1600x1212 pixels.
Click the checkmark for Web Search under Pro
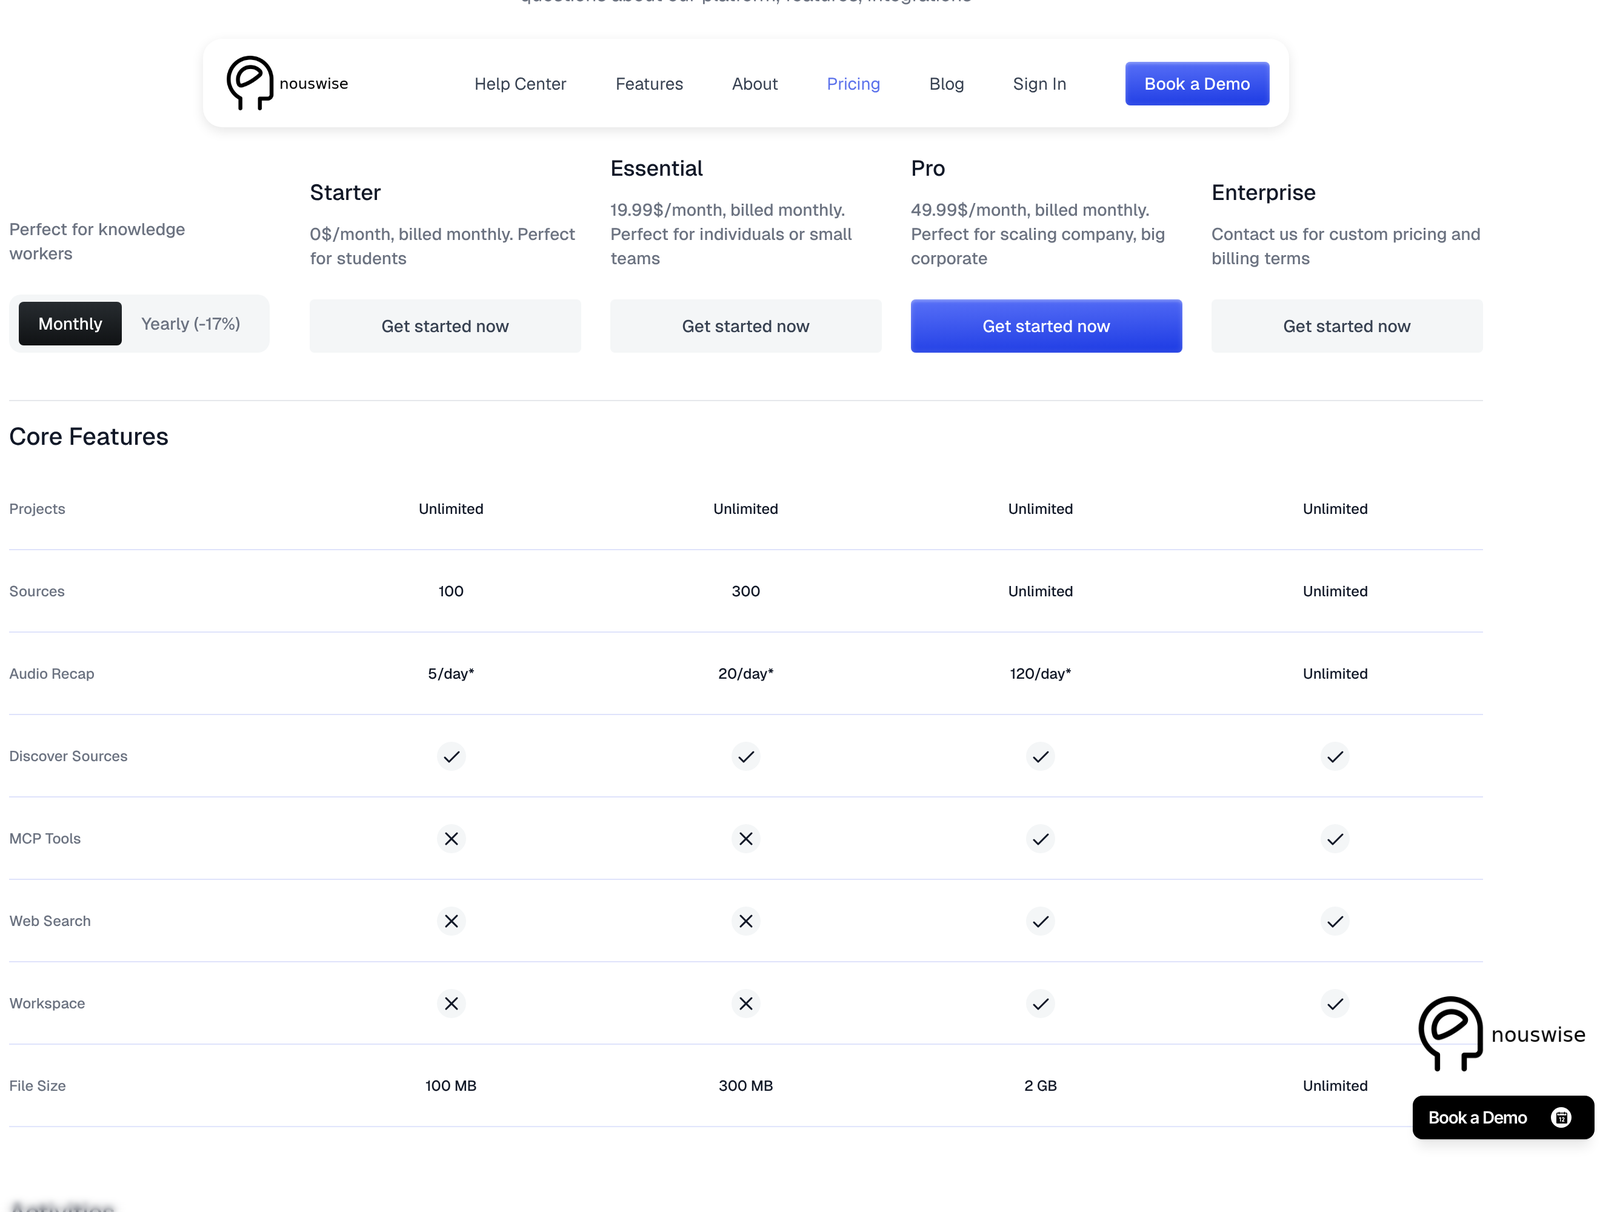coord(1040,921)
